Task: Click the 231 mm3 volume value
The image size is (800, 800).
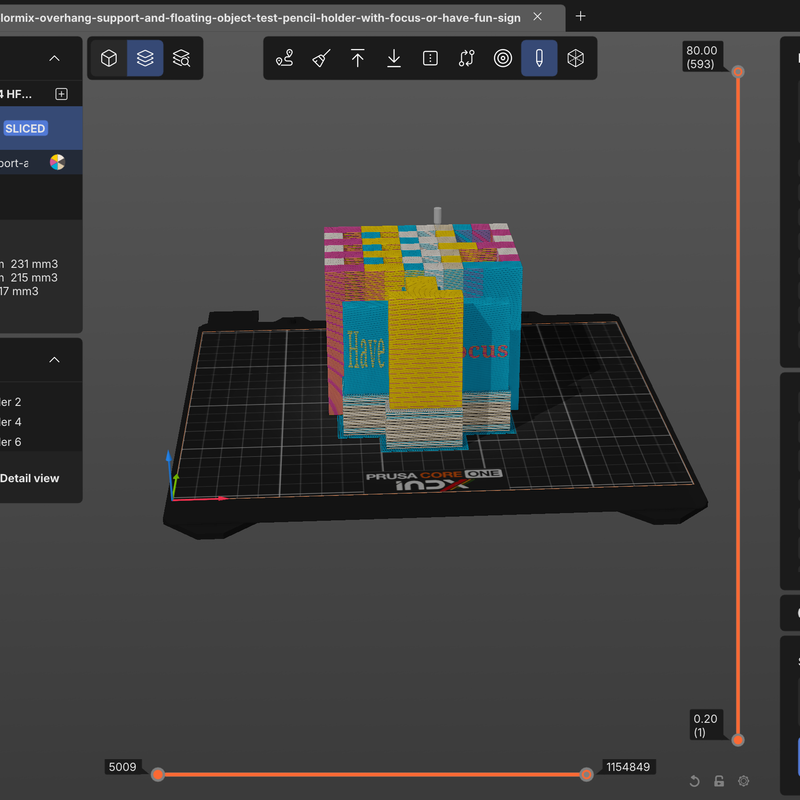Action: 34,264
